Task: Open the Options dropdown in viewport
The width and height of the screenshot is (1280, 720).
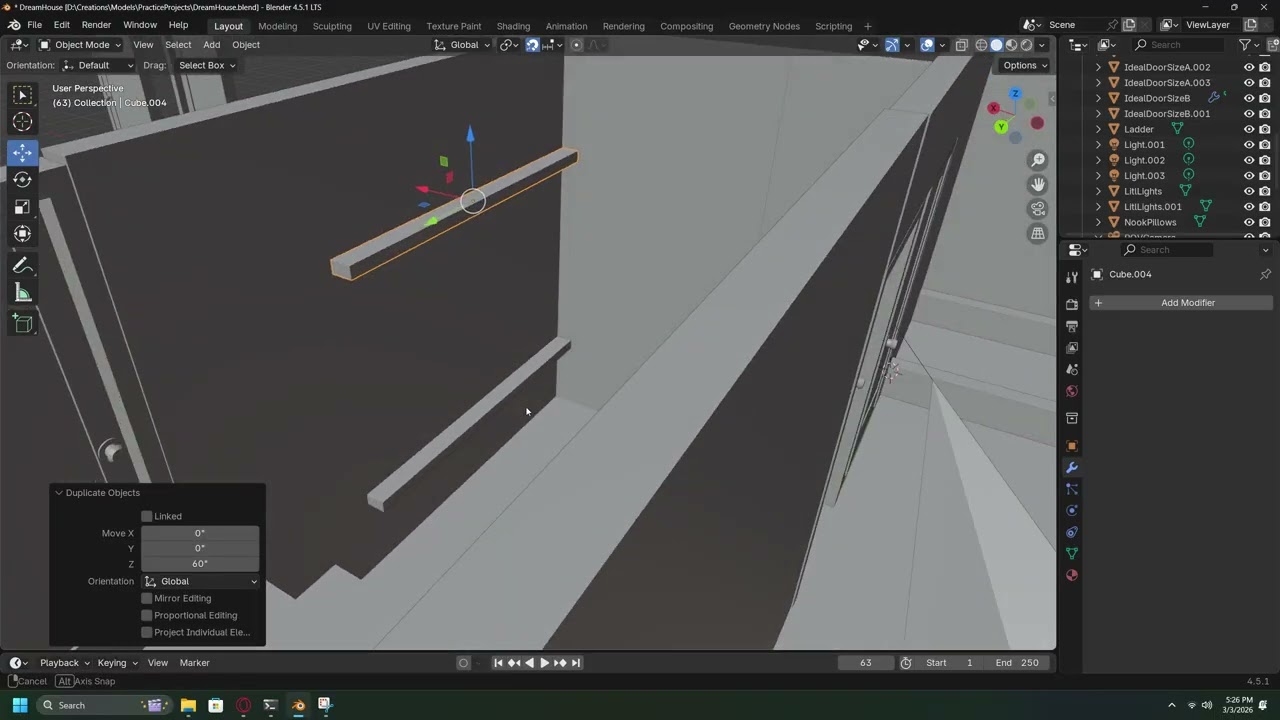Action: (x=1024, y=65)
